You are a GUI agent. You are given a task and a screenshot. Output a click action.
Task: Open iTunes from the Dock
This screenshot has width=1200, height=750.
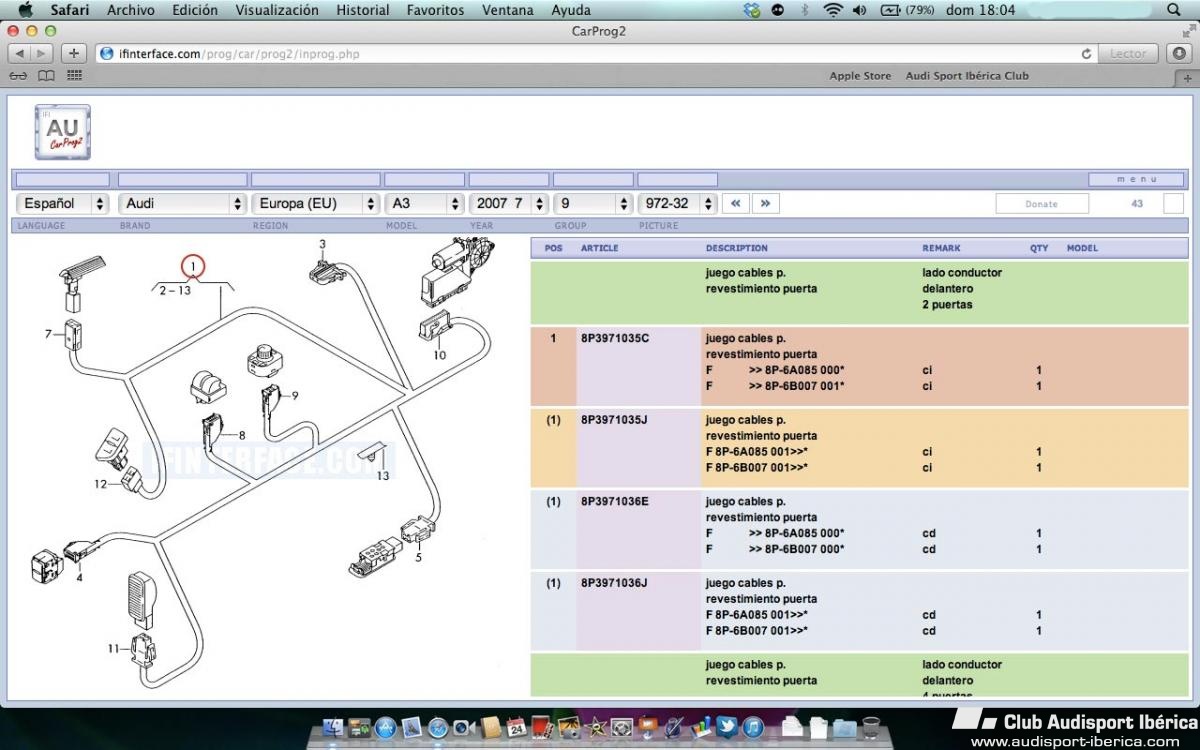point(753,727)
